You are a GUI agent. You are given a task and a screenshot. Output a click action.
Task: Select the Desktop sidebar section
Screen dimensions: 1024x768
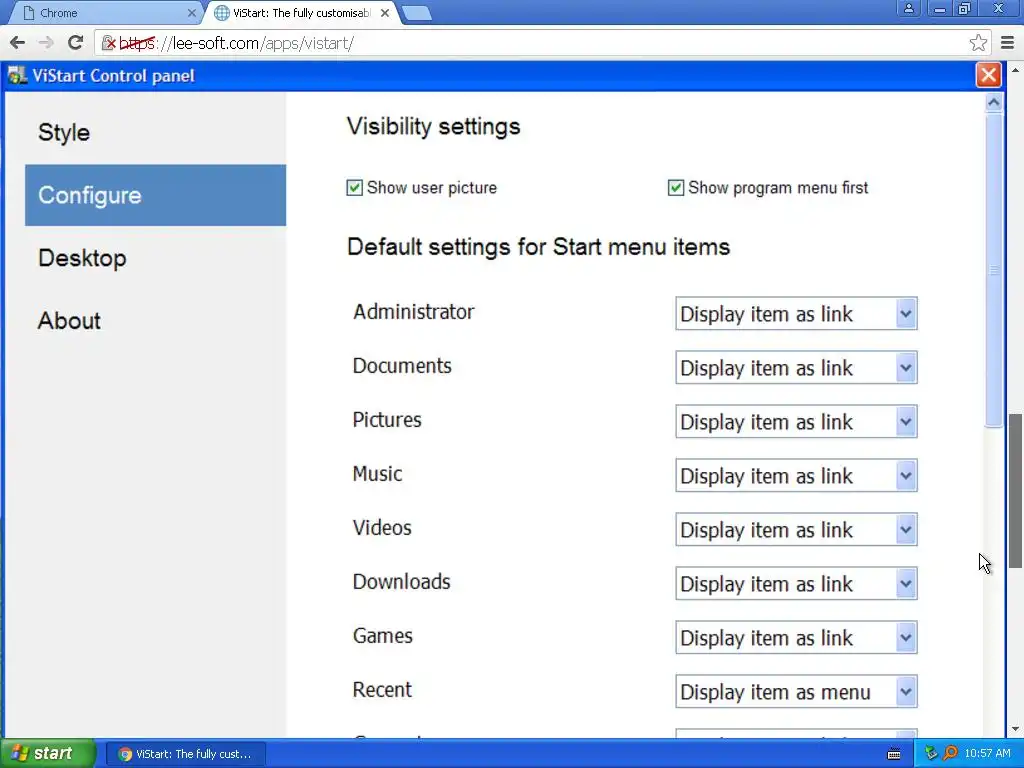pos(155,258)
